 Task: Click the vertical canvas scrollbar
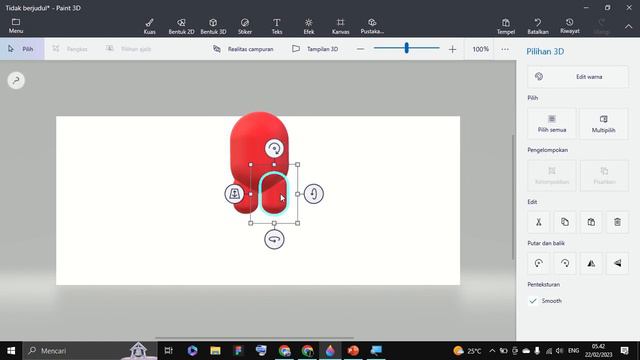pos(513,197)
